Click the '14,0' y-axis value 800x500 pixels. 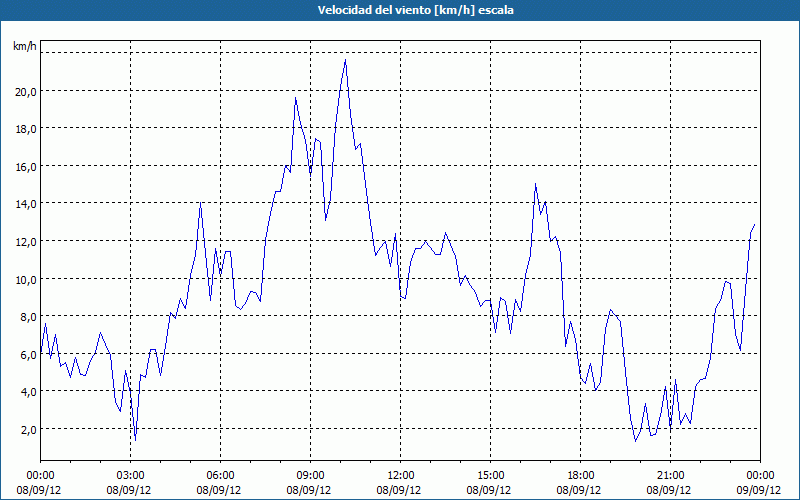[27, 204]
